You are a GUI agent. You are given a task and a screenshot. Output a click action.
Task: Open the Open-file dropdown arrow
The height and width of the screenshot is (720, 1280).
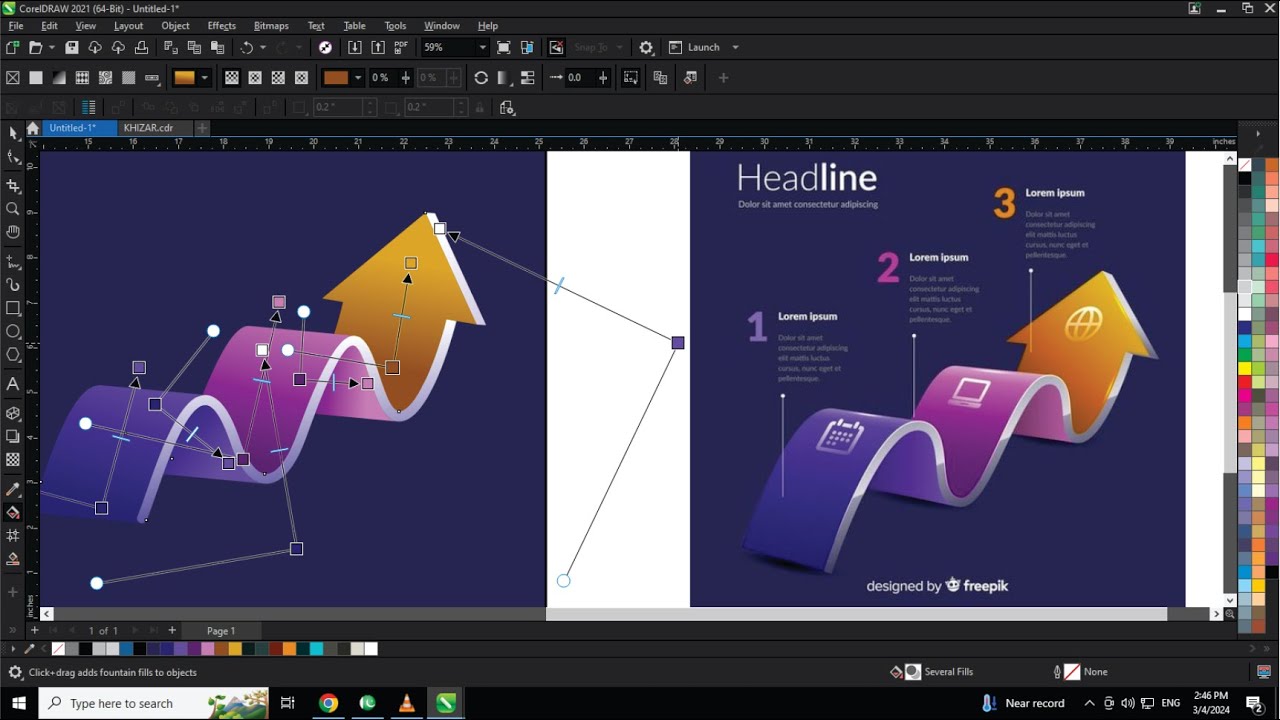click(x=50, y=47)
